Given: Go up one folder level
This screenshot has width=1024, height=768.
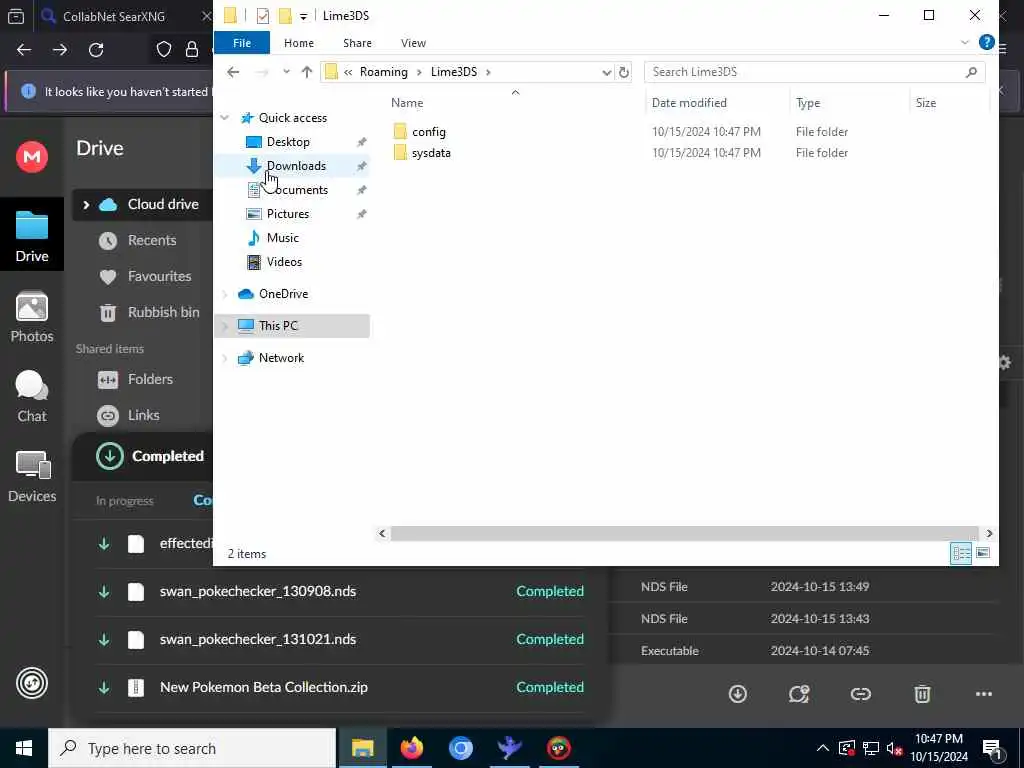Looking at the screenshot, I should coord(307,72).
